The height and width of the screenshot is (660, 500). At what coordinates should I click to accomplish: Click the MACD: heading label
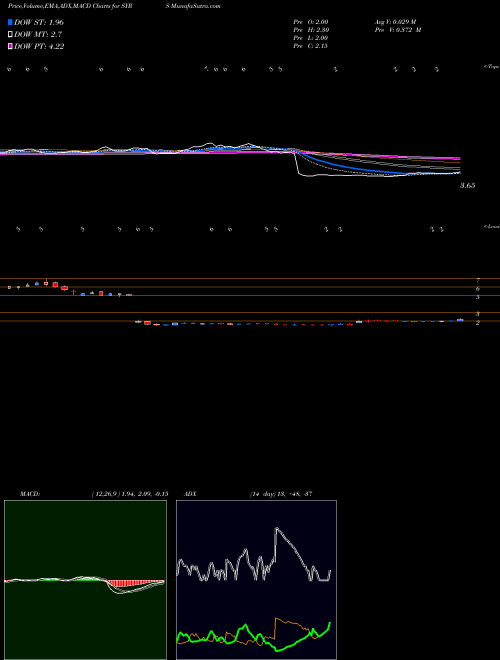[30, 494]
